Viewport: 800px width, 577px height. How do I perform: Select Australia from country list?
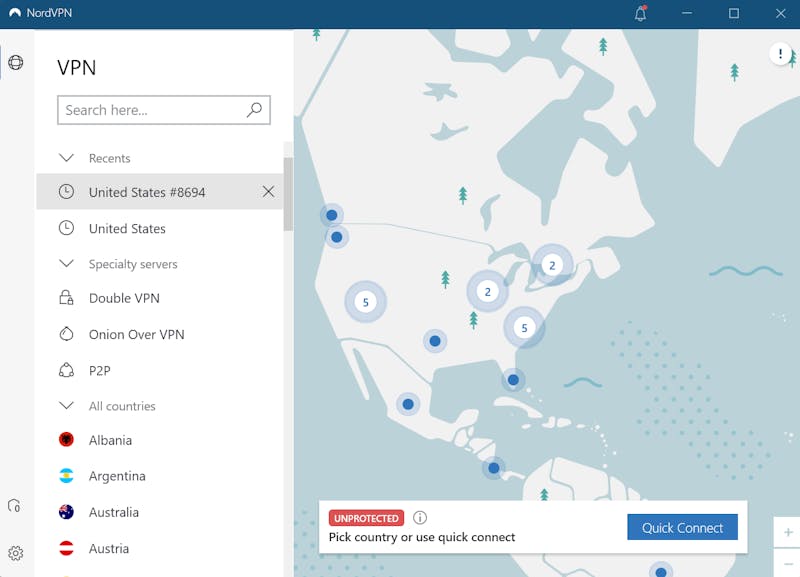160,512
